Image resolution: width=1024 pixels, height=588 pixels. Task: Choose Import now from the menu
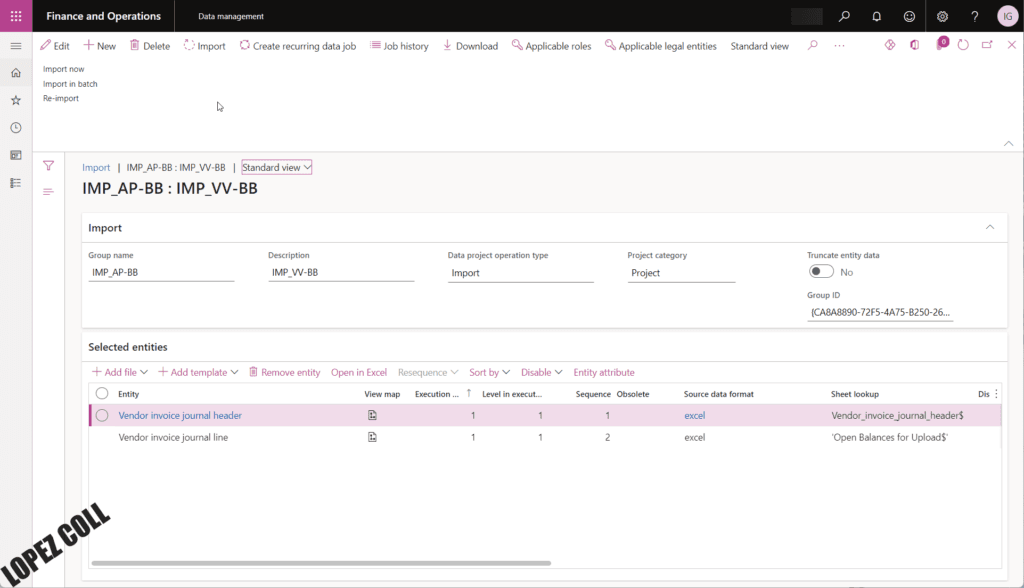[63, 69]
